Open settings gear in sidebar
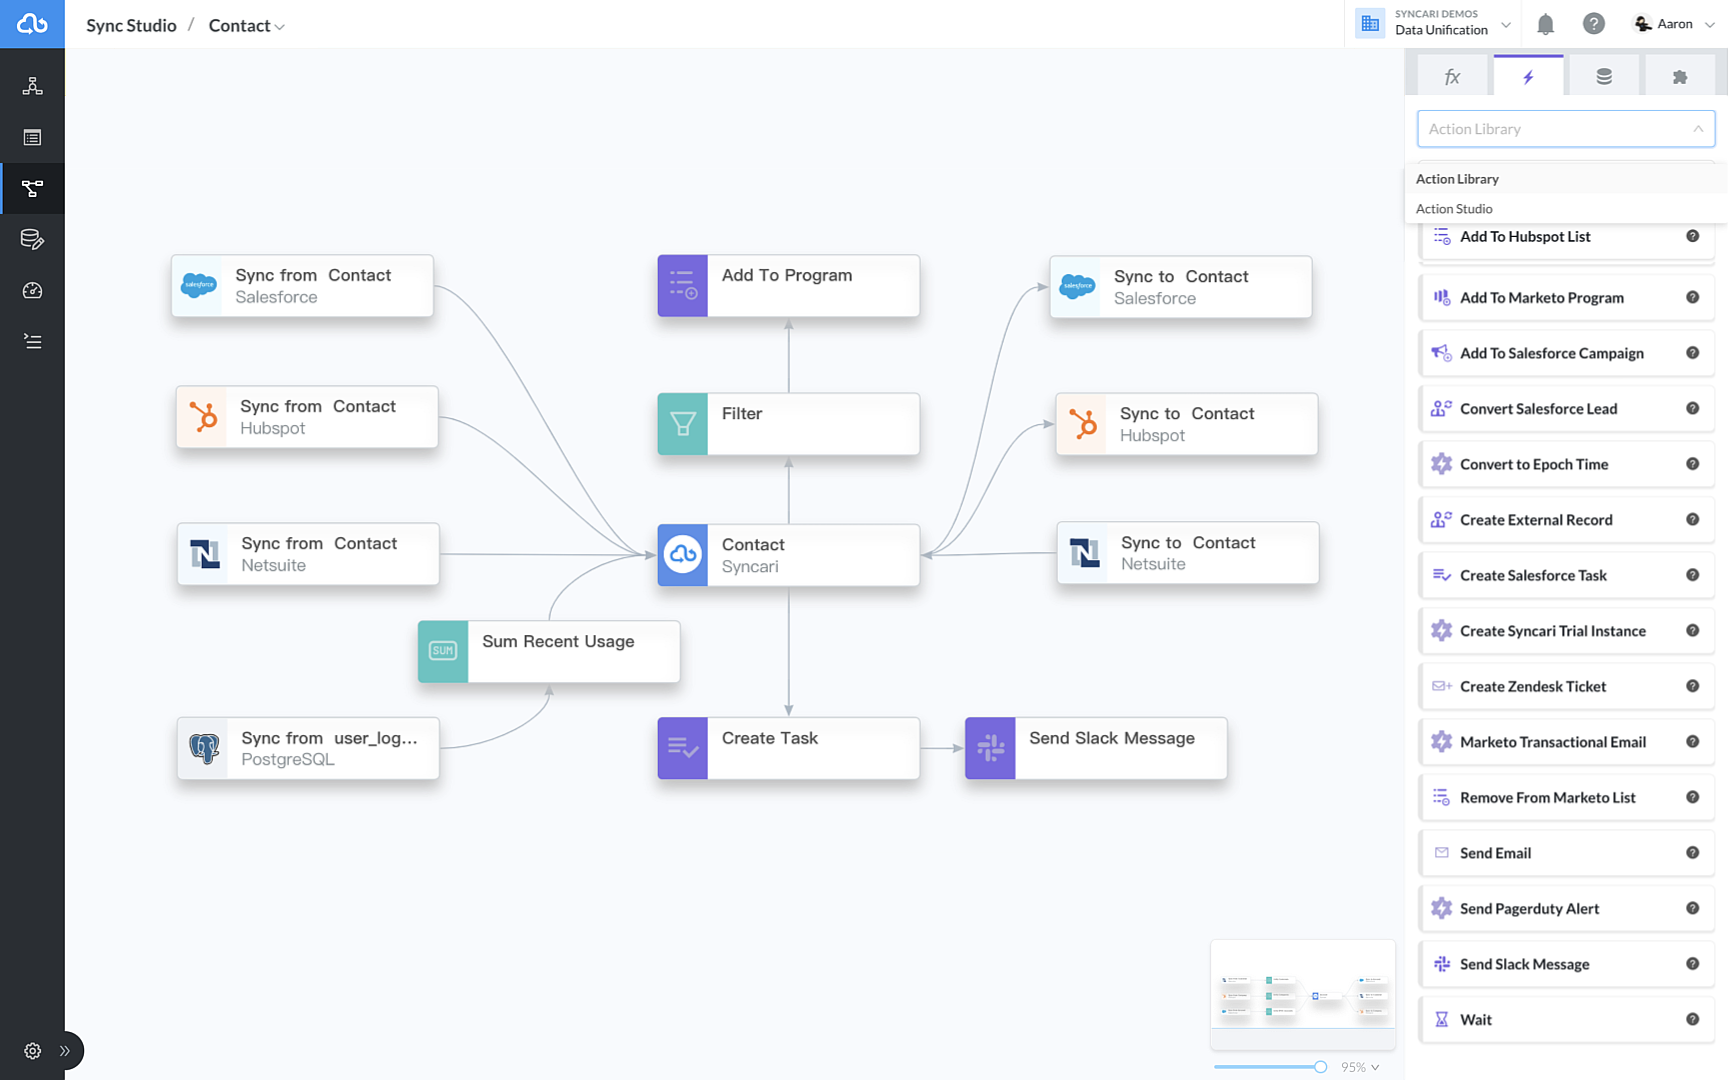Image resolution: width=1728 pixels, height=1080 pixels. click(x=32, y=1050)
